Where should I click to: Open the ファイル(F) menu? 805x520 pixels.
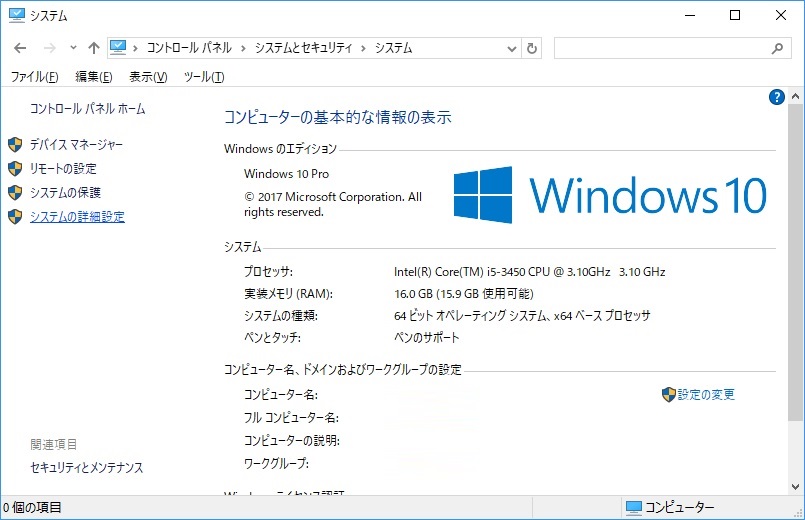click(34, 76)
